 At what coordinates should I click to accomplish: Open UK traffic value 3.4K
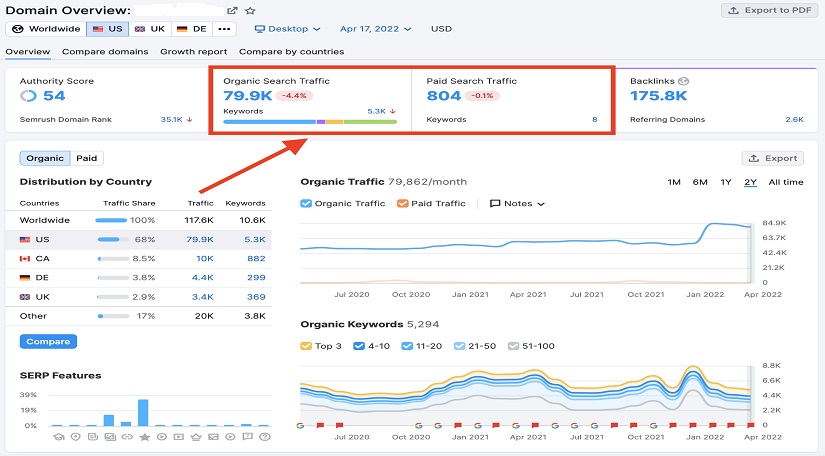click(203, 297)
